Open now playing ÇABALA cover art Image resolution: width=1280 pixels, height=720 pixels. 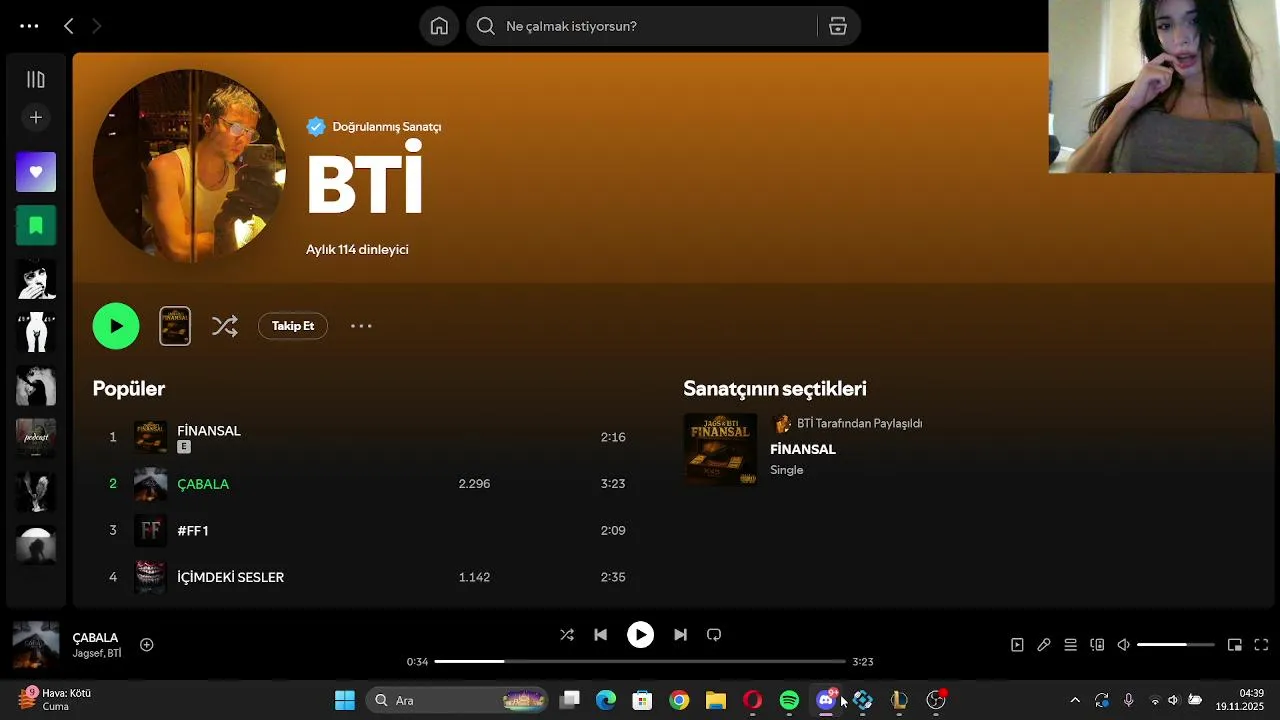tap(36, 645)
